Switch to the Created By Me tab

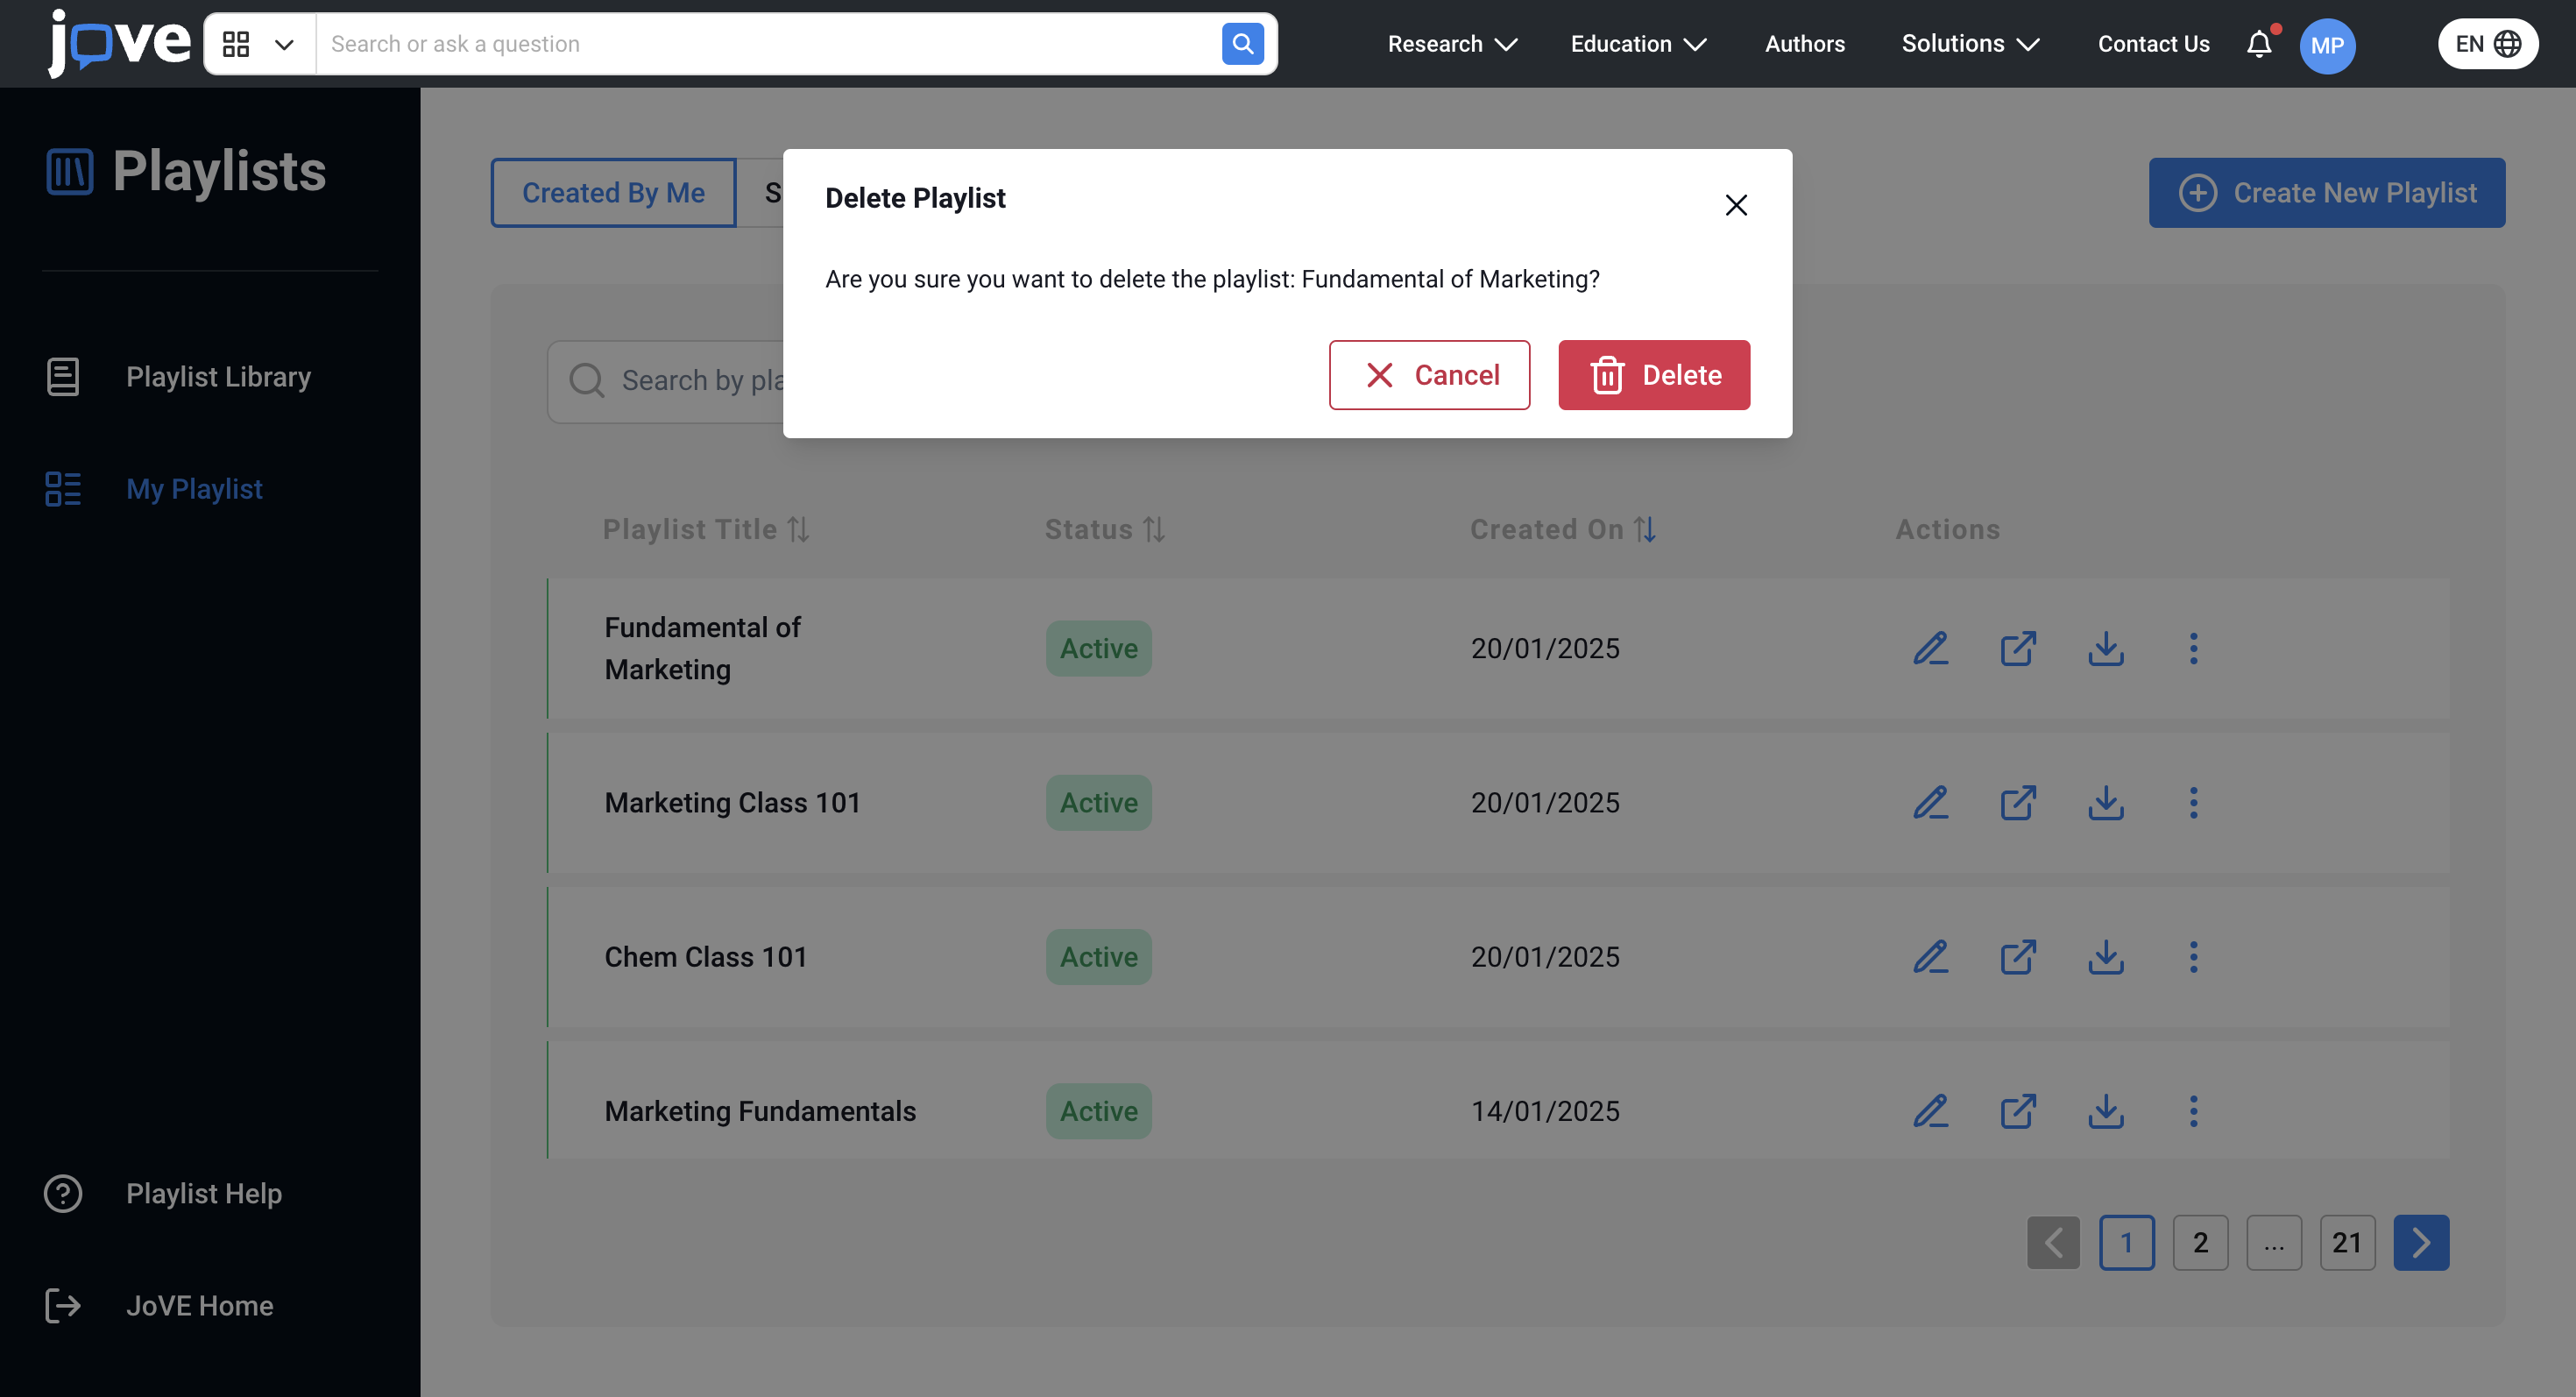click(x=613, y=193)
